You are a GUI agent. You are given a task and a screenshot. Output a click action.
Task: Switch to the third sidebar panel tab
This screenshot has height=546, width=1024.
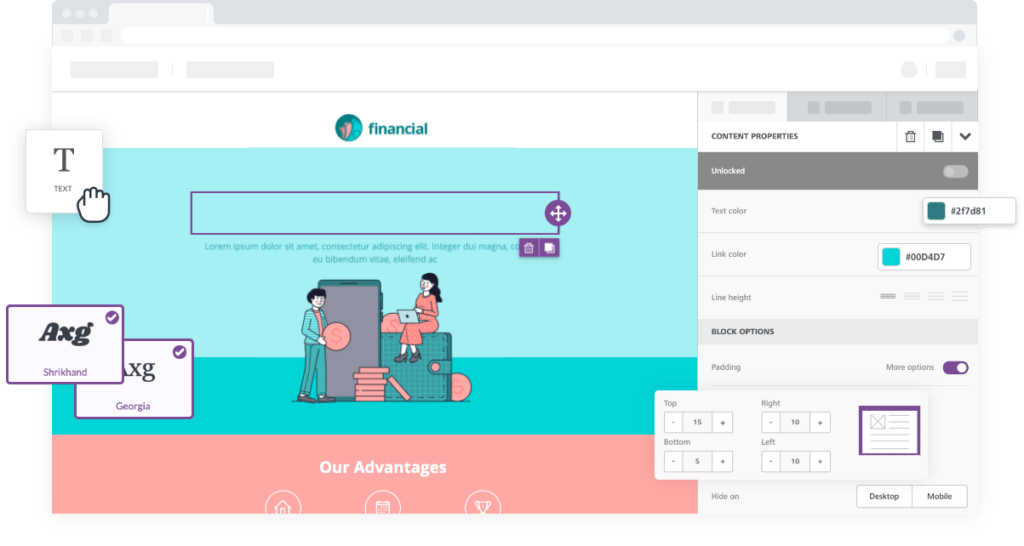tap(932, 107)
